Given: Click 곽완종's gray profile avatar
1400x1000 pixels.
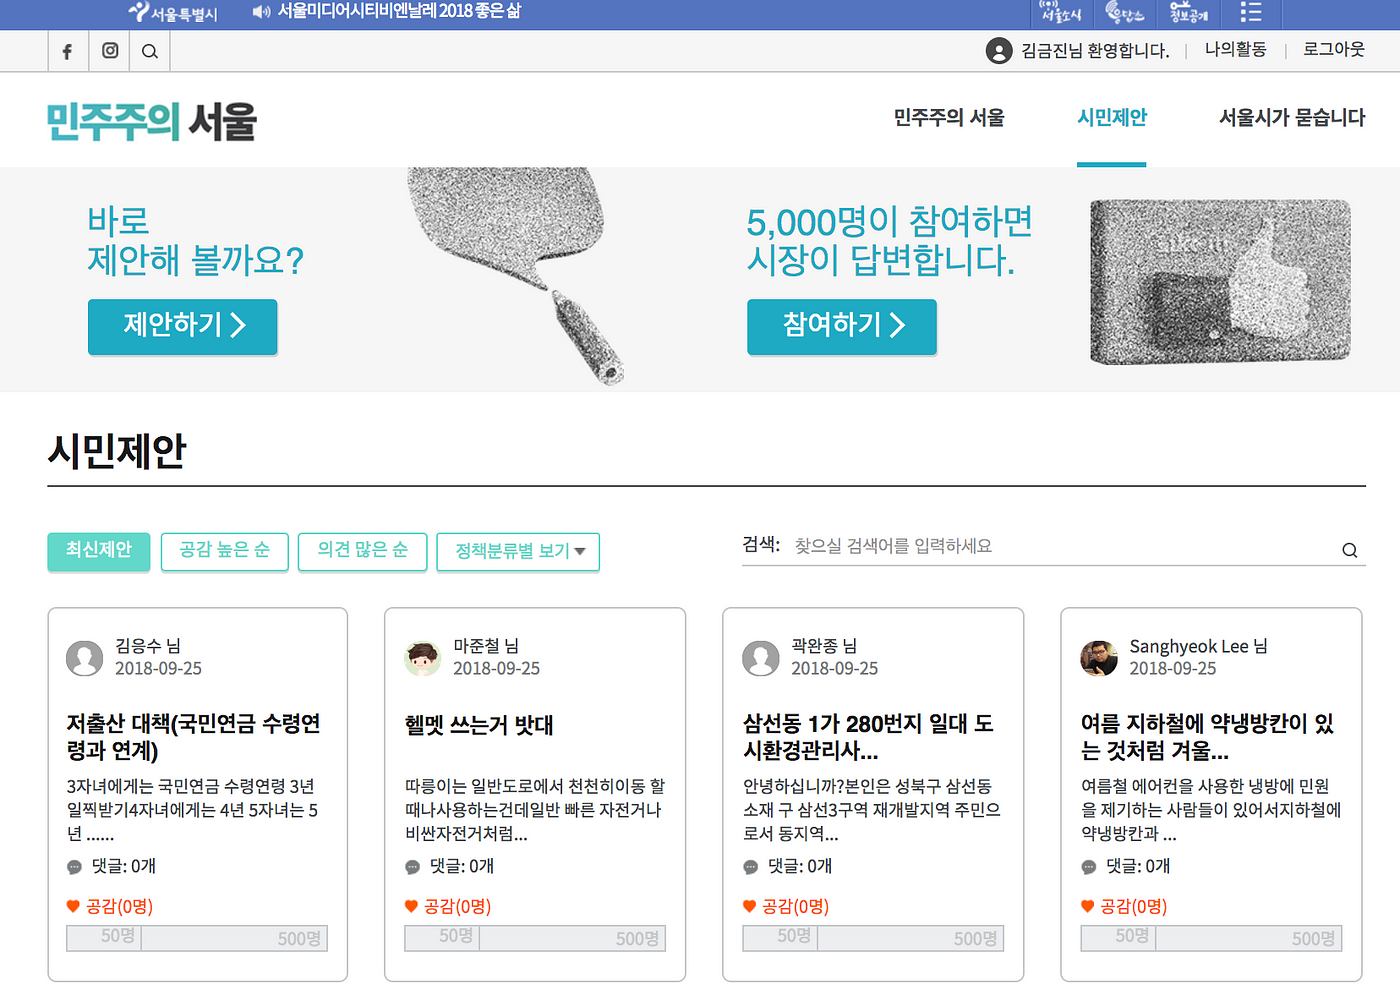Looking at the screenshot, I should [761, 658].
